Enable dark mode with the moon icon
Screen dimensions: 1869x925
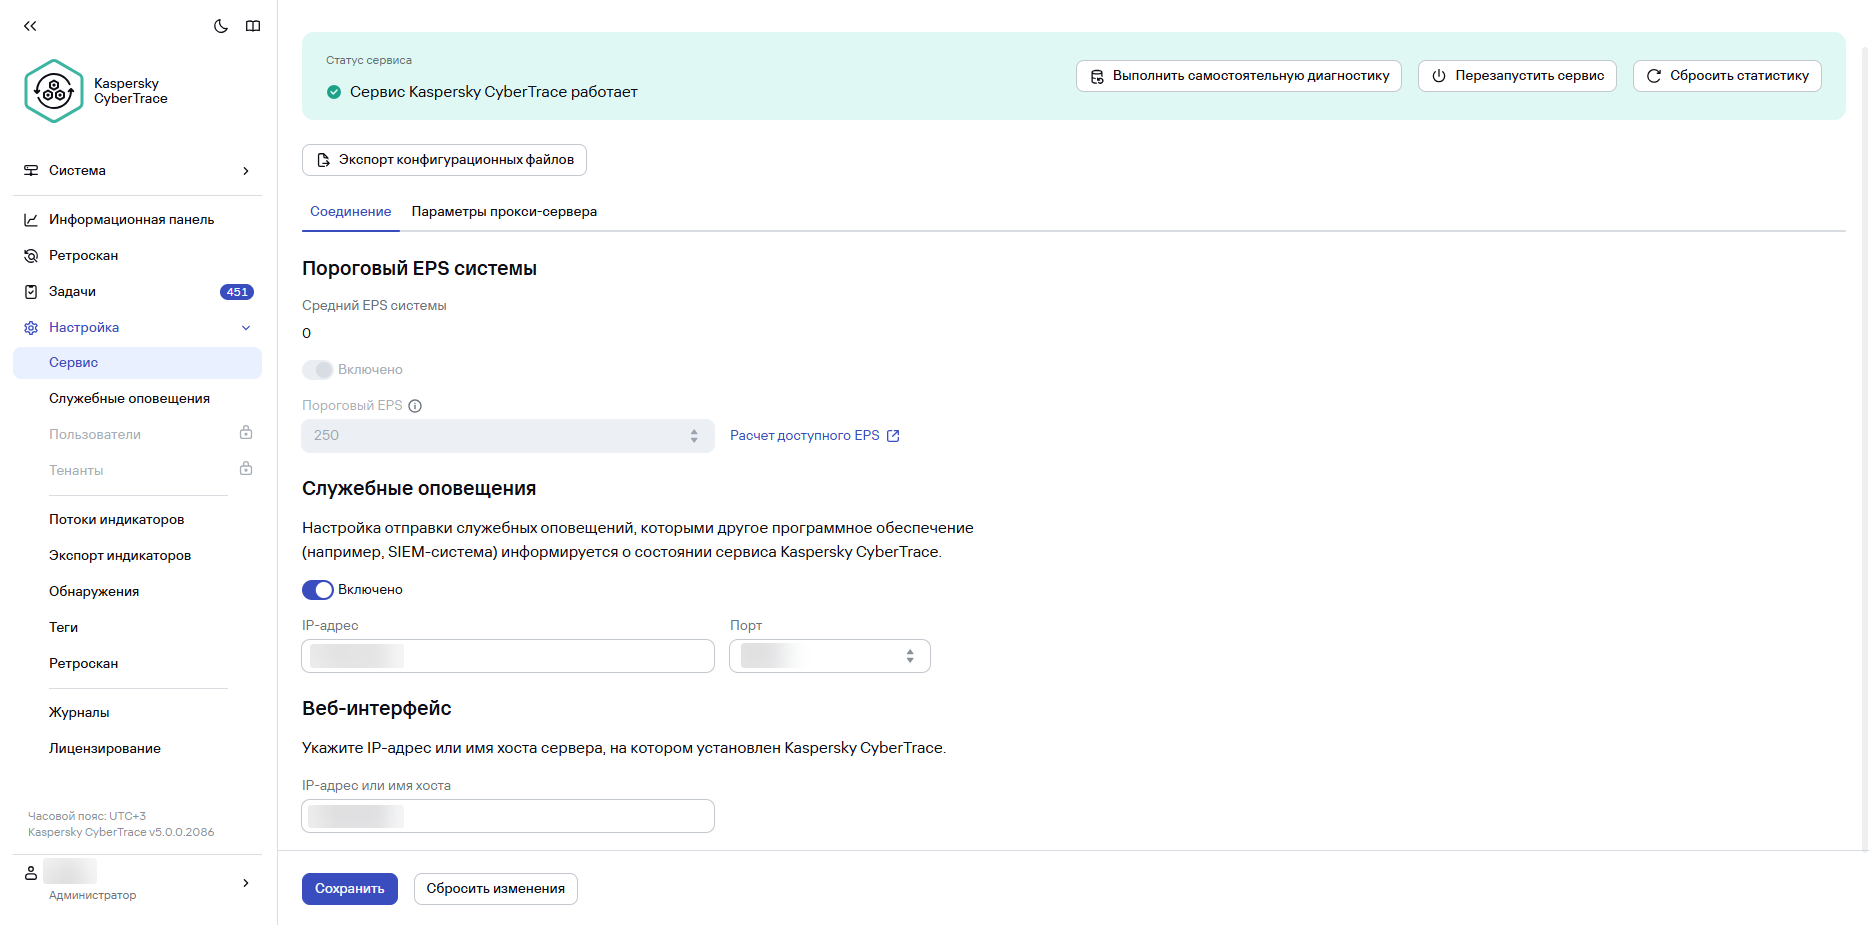click(221, 26)
